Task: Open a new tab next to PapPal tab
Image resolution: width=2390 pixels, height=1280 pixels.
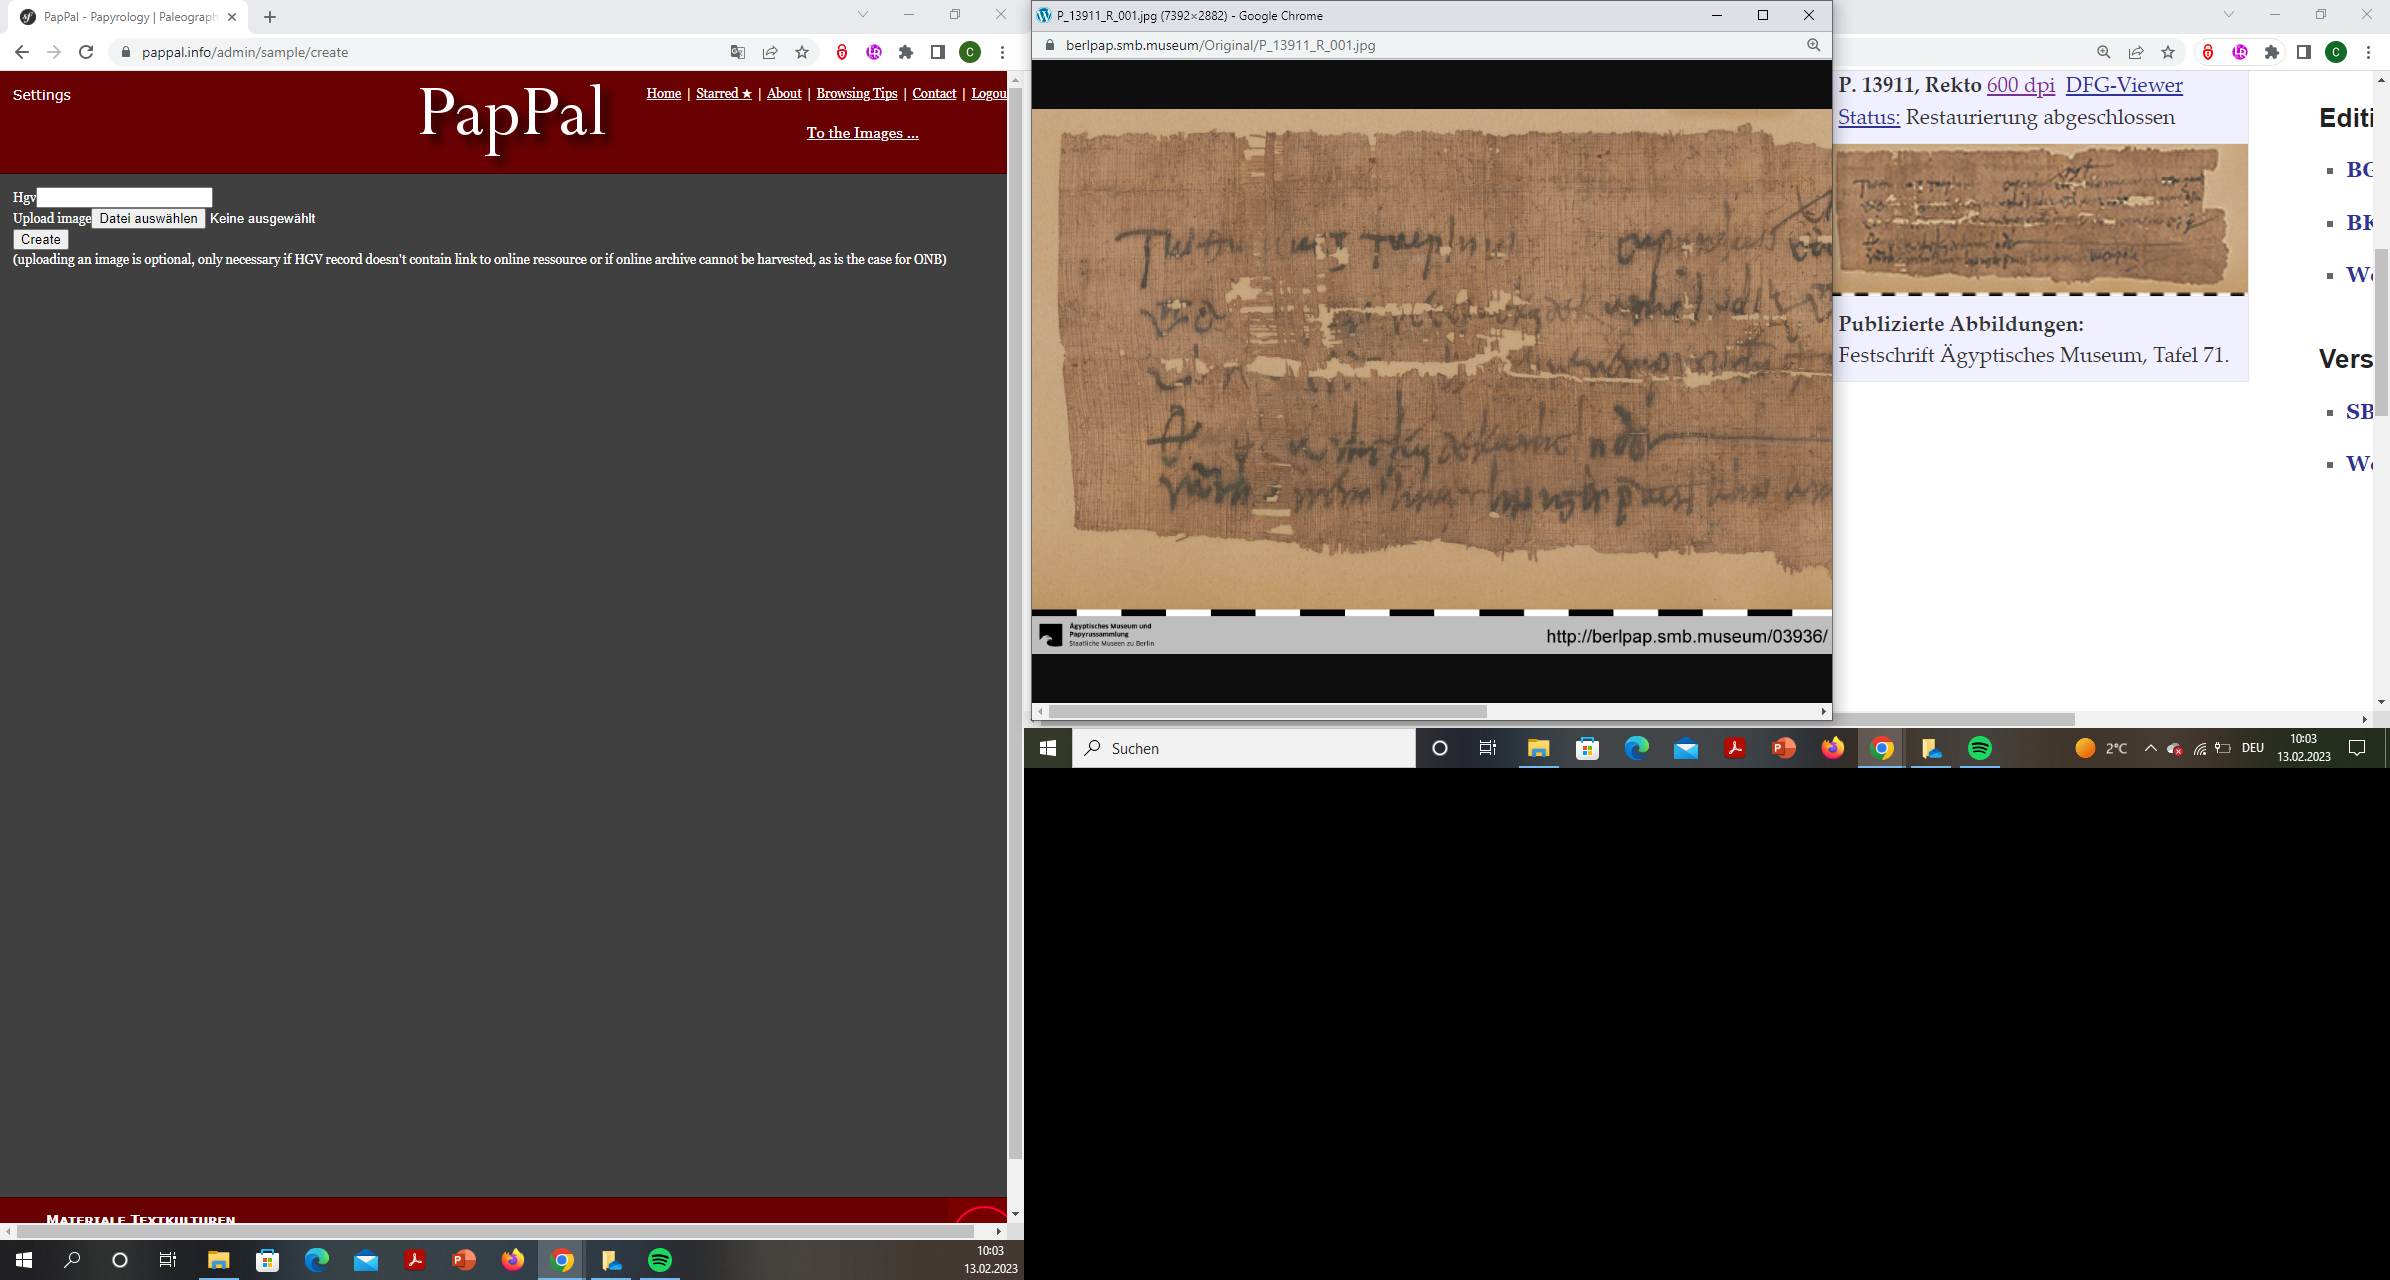Action: pyautogui.click(x=270, y=17)
